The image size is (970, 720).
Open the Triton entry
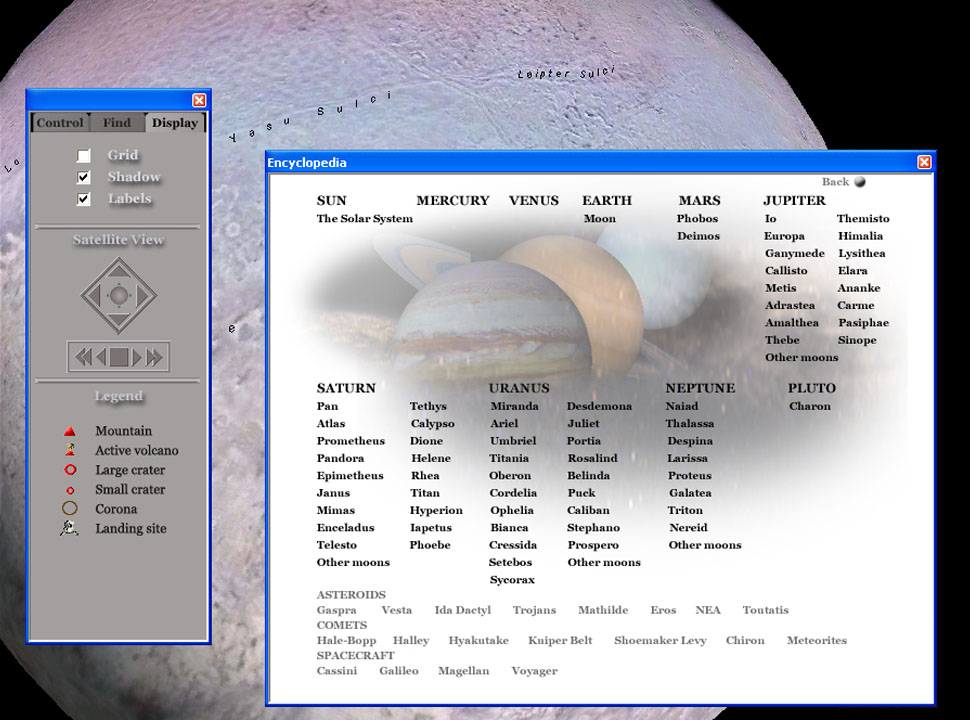[685, 510]
